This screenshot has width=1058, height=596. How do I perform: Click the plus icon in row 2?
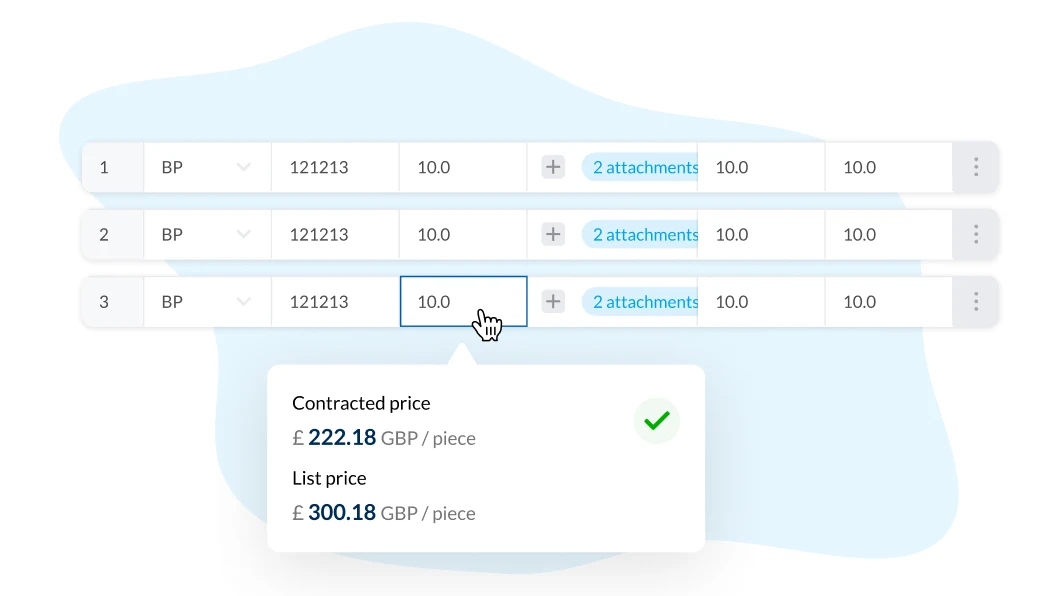(x=553, y=234)
